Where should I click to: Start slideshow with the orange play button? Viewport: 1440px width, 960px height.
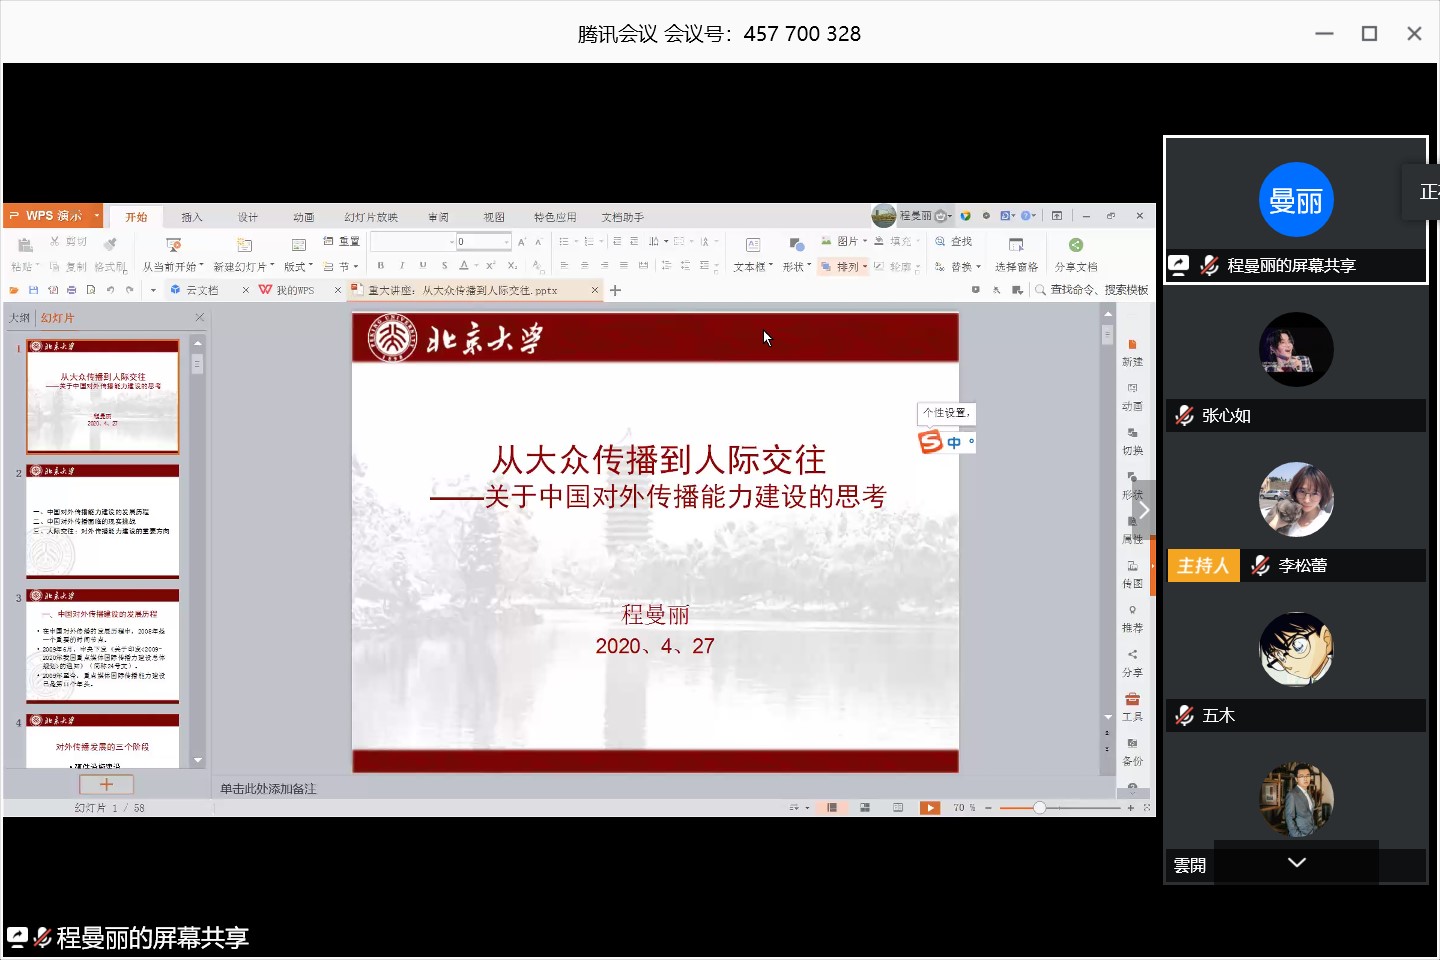pos(930,808)
